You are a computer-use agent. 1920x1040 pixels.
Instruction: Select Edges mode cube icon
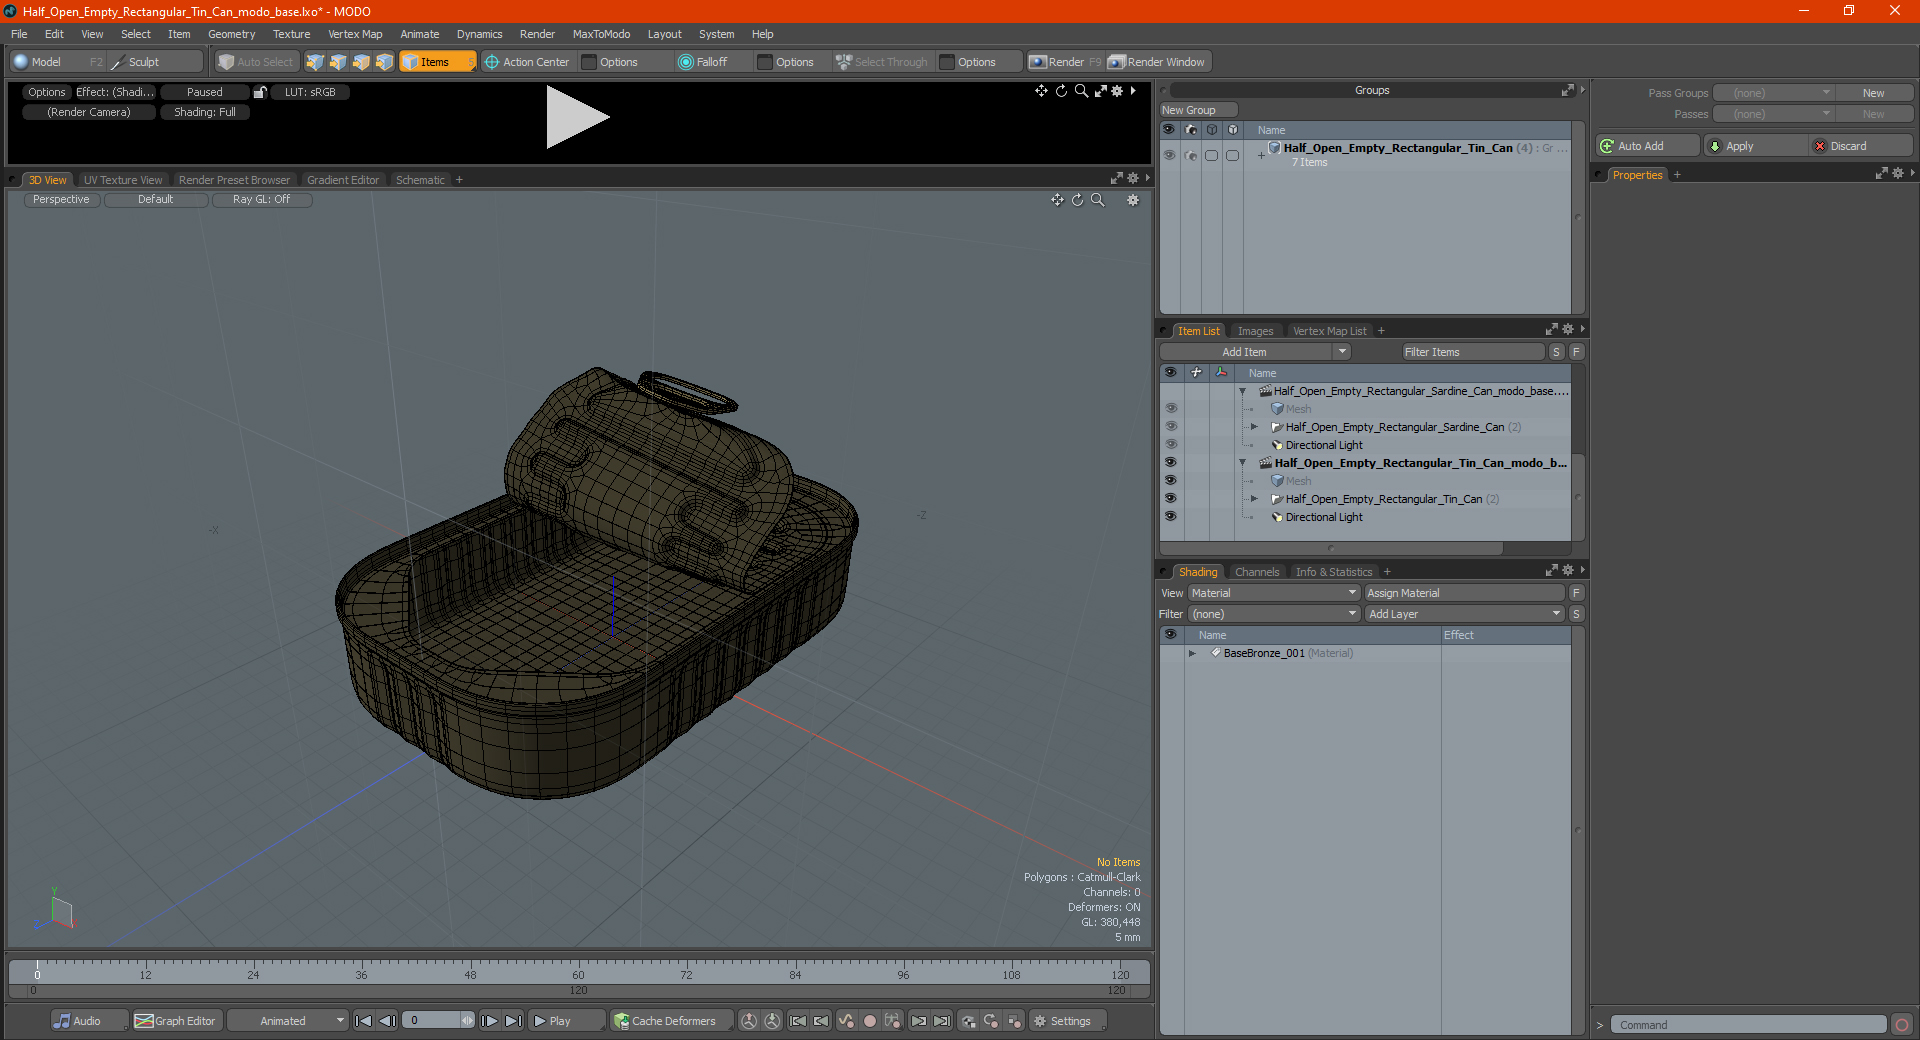[338, 62]
